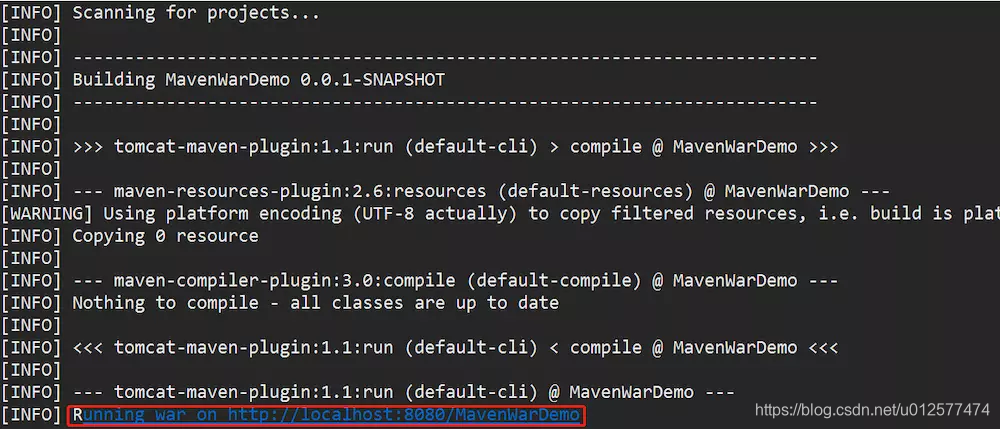Click the [INFO] tag on the Running war line

click(x=31, y=416)
